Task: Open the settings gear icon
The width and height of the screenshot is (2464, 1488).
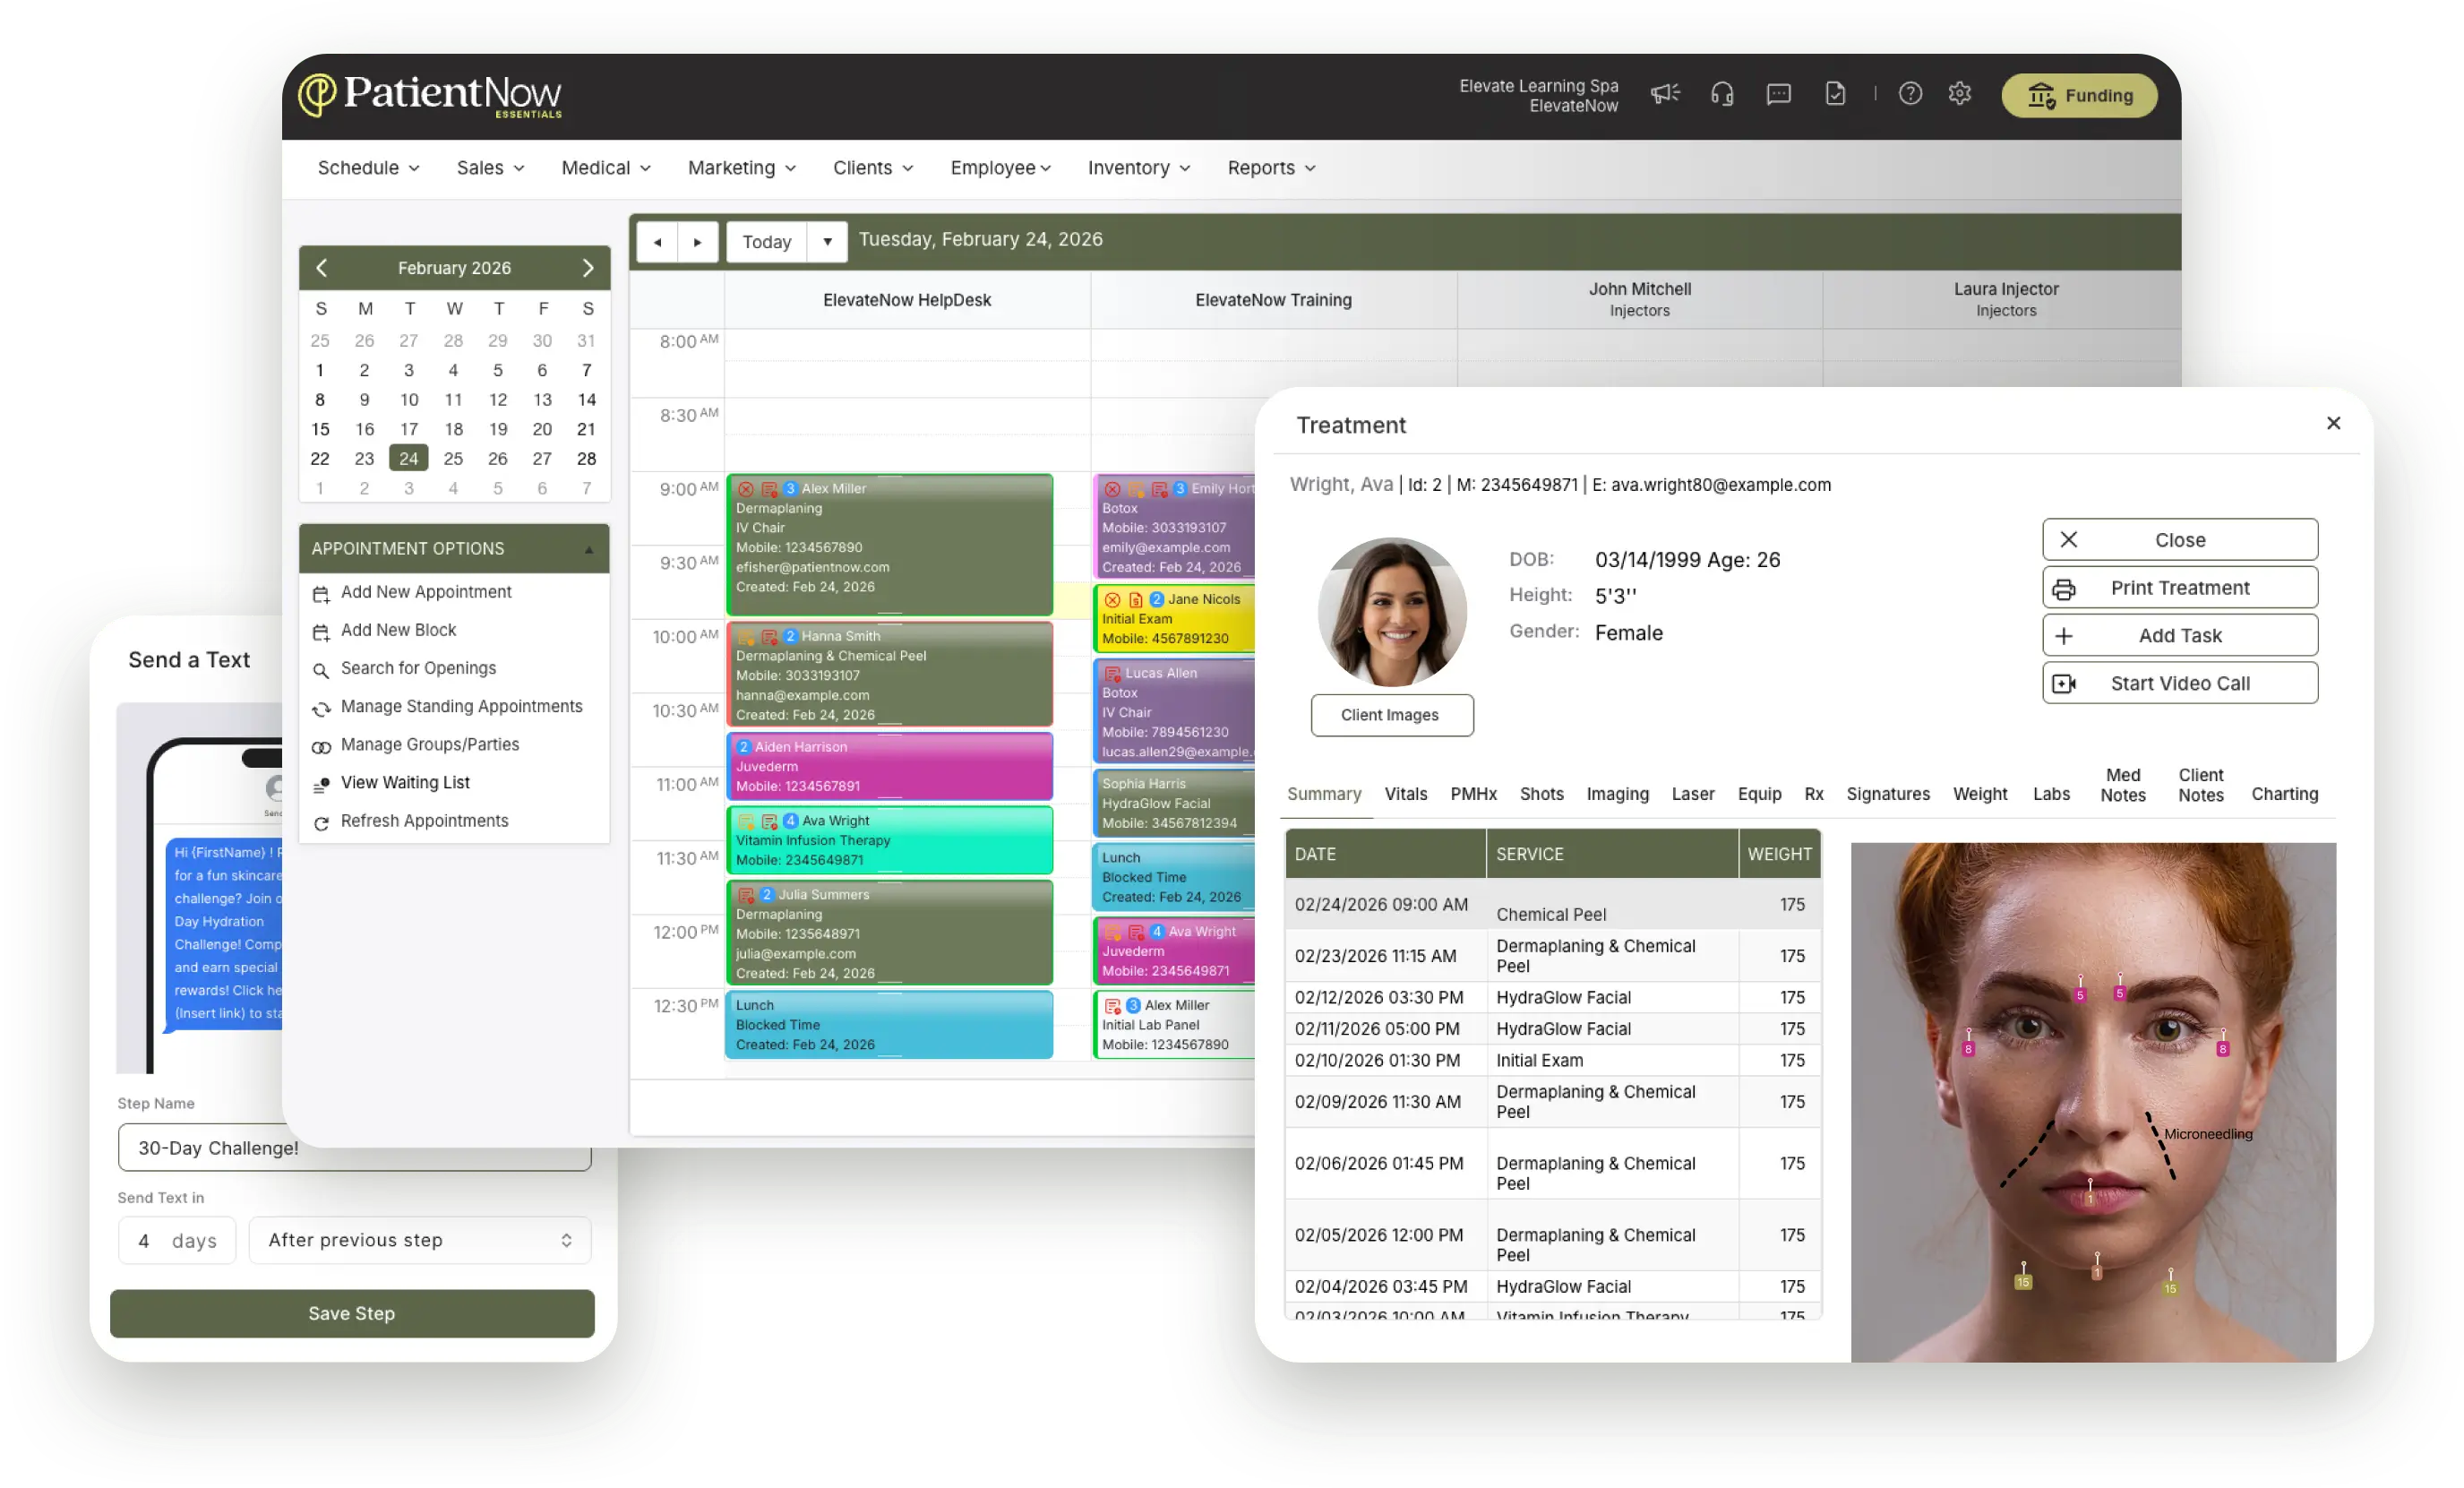Action: 1960,94
